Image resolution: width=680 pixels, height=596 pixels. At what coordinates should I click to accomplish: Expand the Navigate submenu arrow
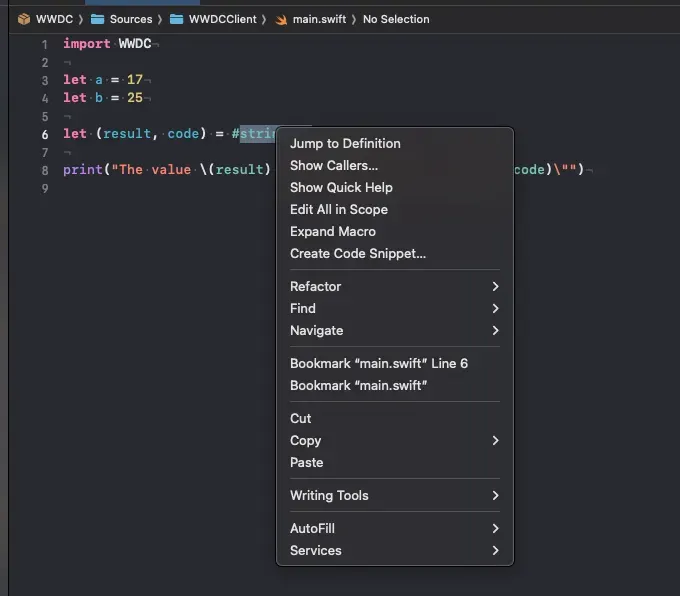[495, 330]
